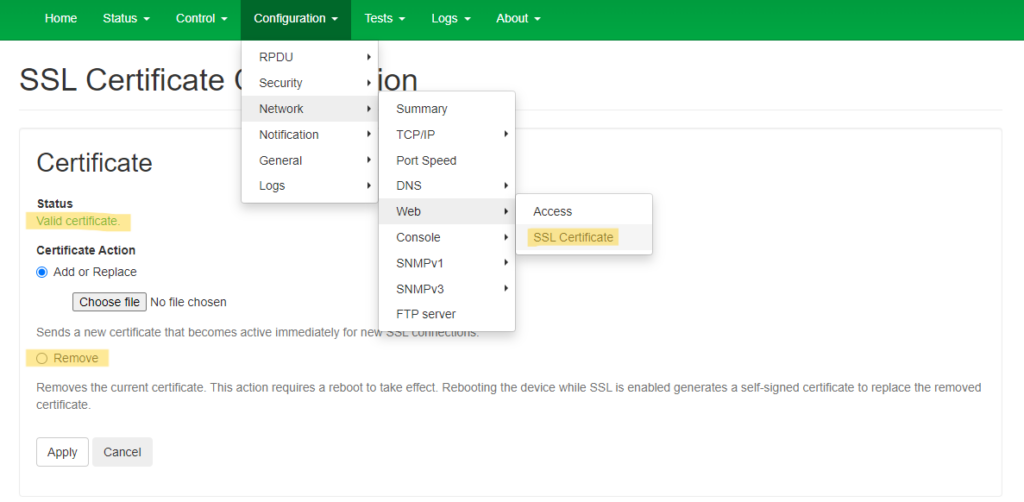Open the Tests dropdown in navbar
Screen dimensions: 1024x502
[384, 19]
